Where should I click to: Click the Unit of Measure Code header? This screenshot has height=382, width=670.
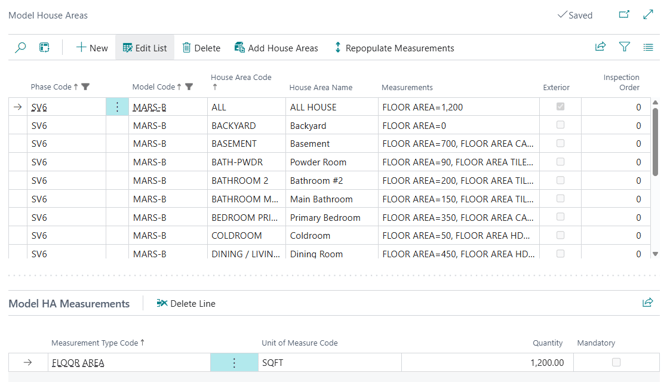pos(300,343)
